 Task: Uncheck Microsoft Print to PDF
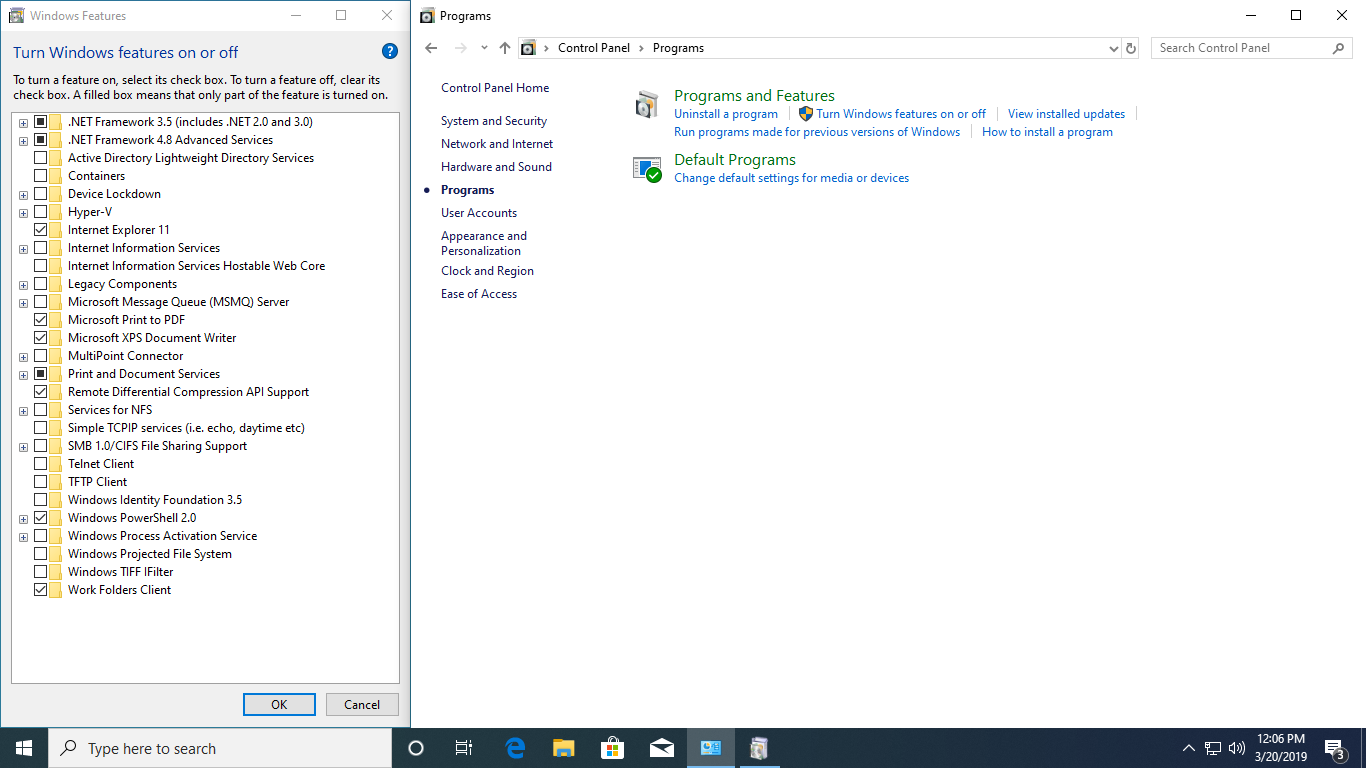tap(41, 320)
